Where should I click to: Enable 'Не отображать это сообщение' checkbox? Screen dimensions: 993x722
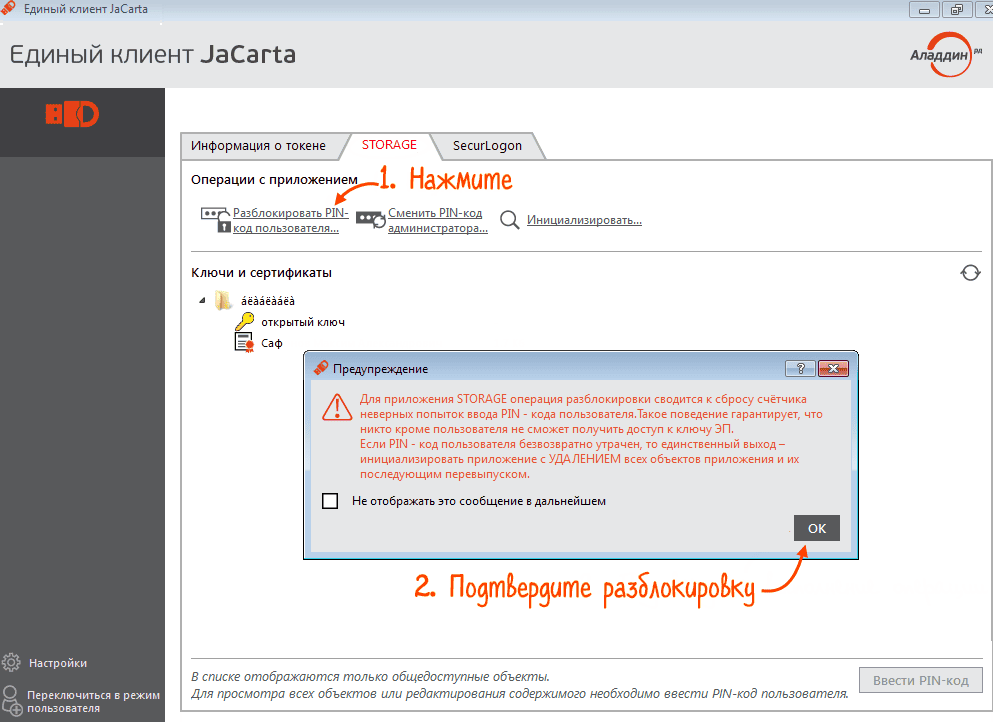[x=330, y=501]
